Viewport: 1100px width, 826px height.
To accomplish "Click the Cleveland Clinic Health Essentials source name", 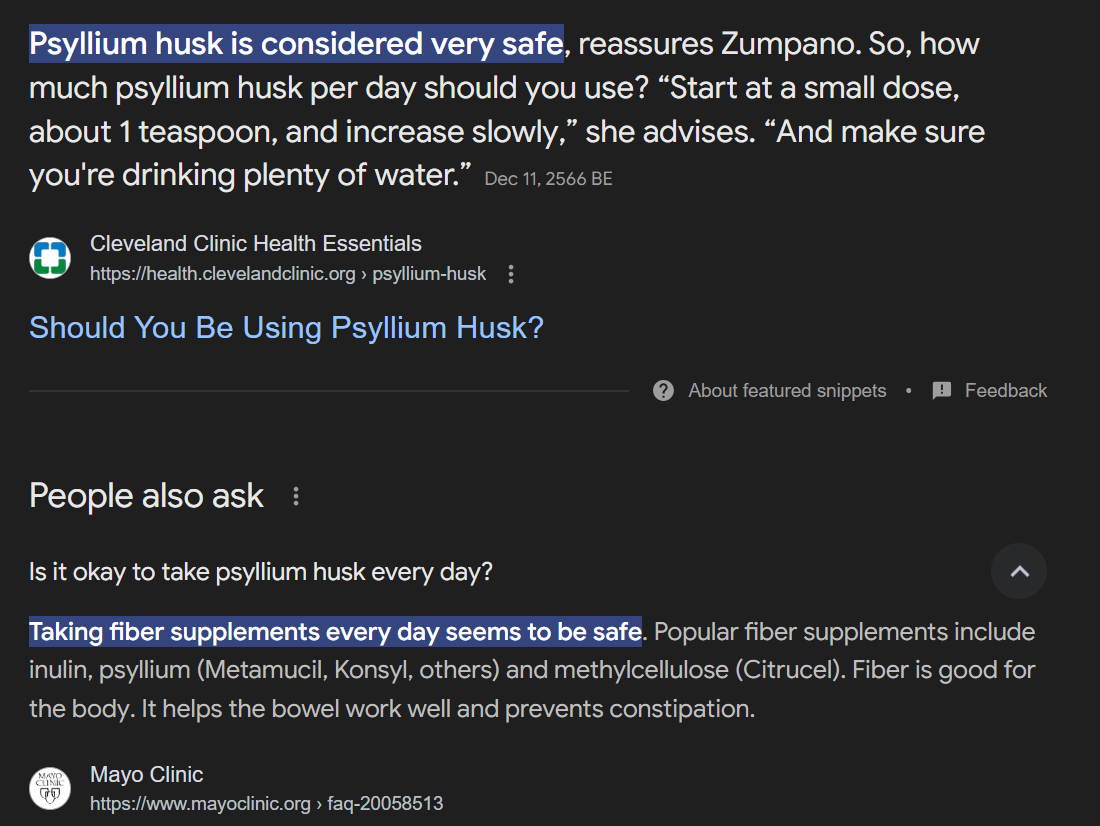I will 255,243.
